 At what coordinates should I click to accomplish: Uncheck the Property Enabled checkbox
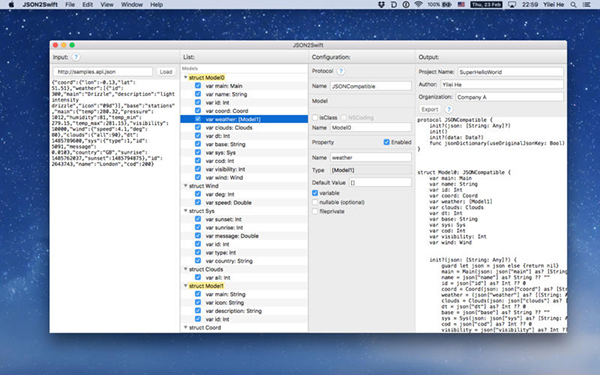[386, 142]
